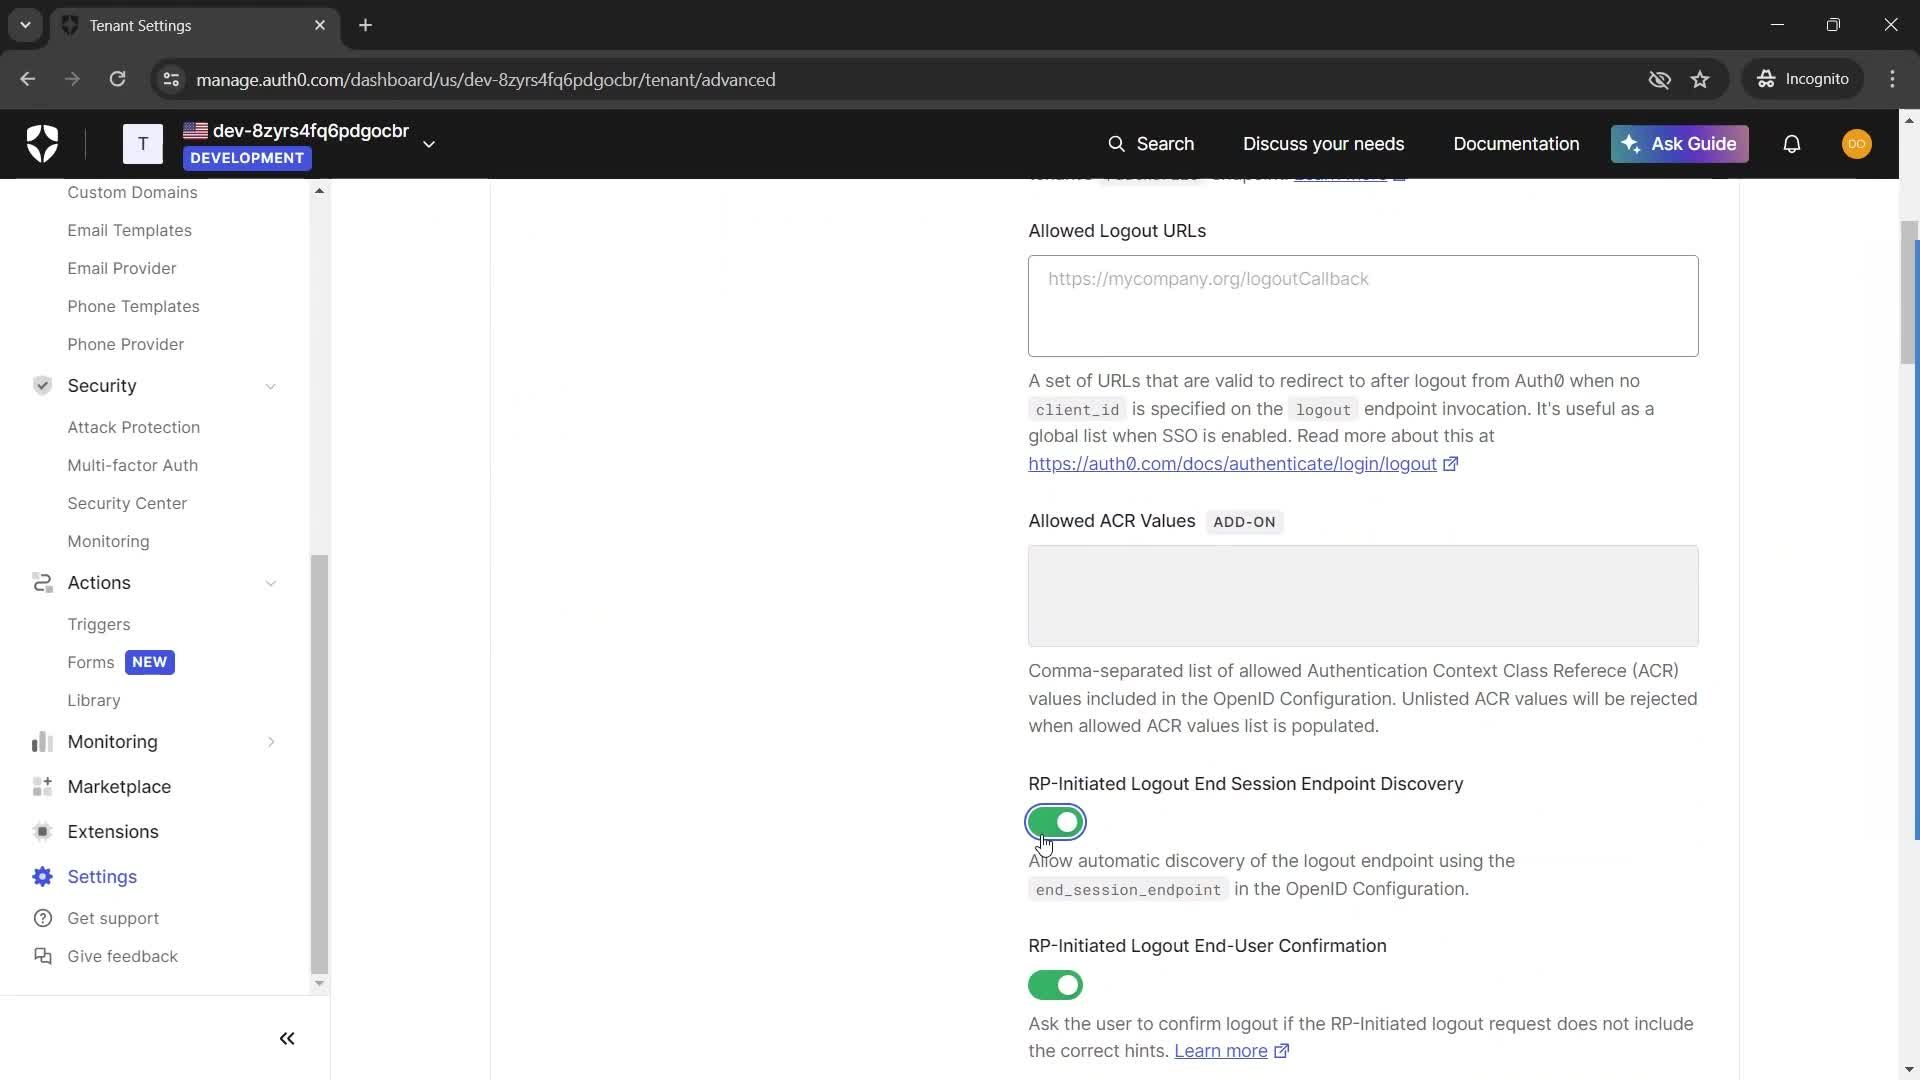Screen dimensions: 1920x1080
Task: Open Forms under Actions
Action: pyautogui.click(x=91, y=662)
